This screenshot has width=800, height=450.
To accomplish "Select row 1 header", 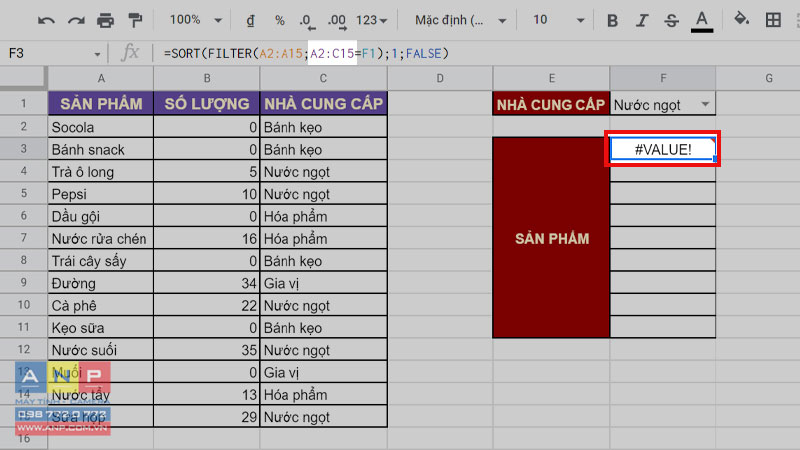I will pyautogui.click(x=23, y=104).
